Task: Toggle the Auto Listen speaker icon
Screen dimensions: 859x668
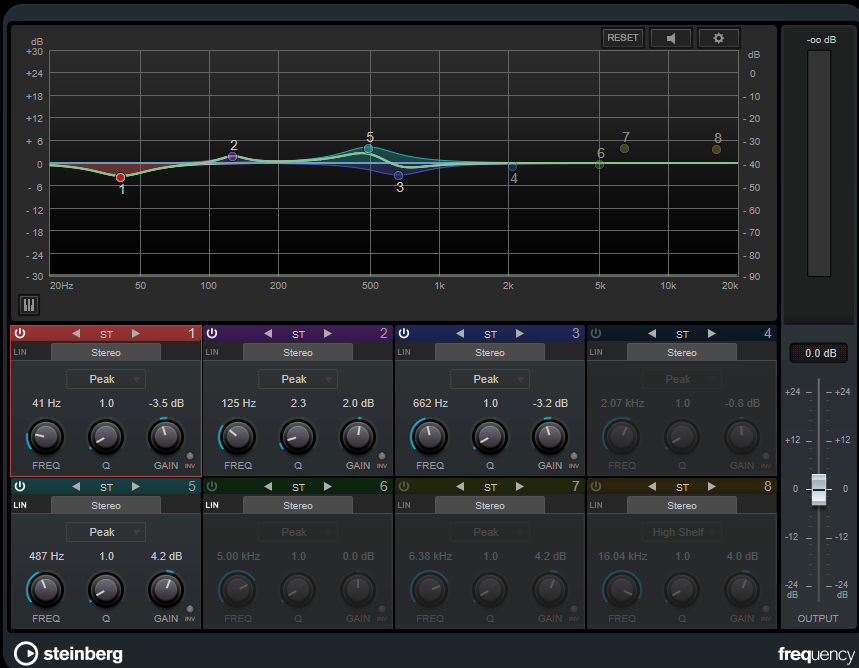Action: point(671,38)
